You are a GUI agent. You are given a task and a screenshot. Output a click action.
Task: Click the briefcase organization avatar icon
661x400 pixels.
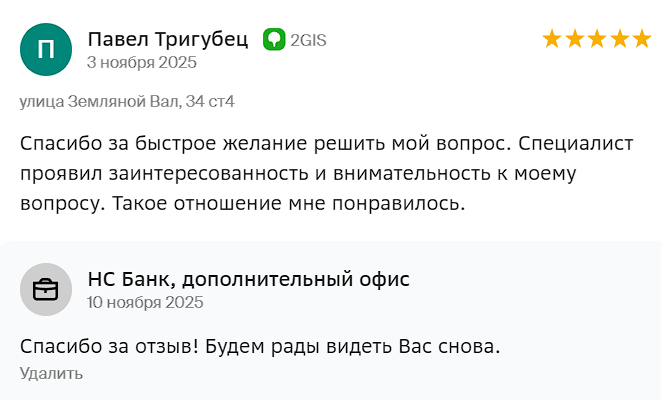(46, 289)
